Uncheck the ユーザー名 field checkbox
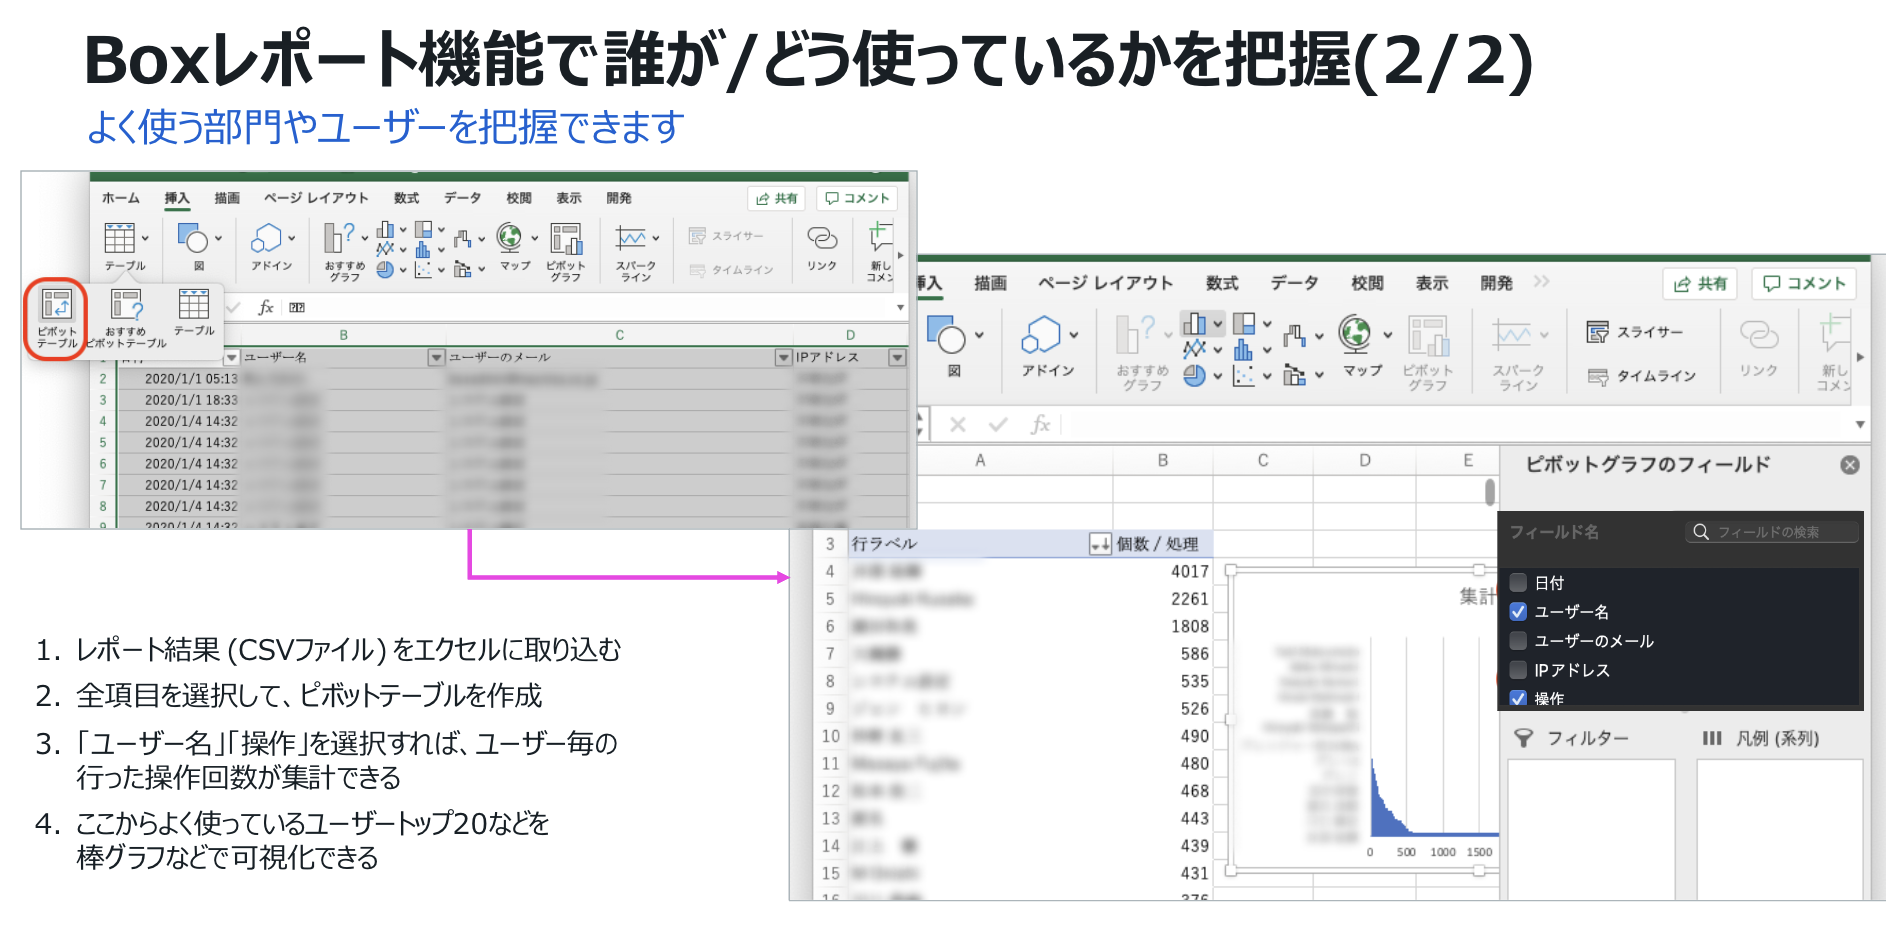The height and width of the screenshot is (944, 1886). (x=1518, y=612)
